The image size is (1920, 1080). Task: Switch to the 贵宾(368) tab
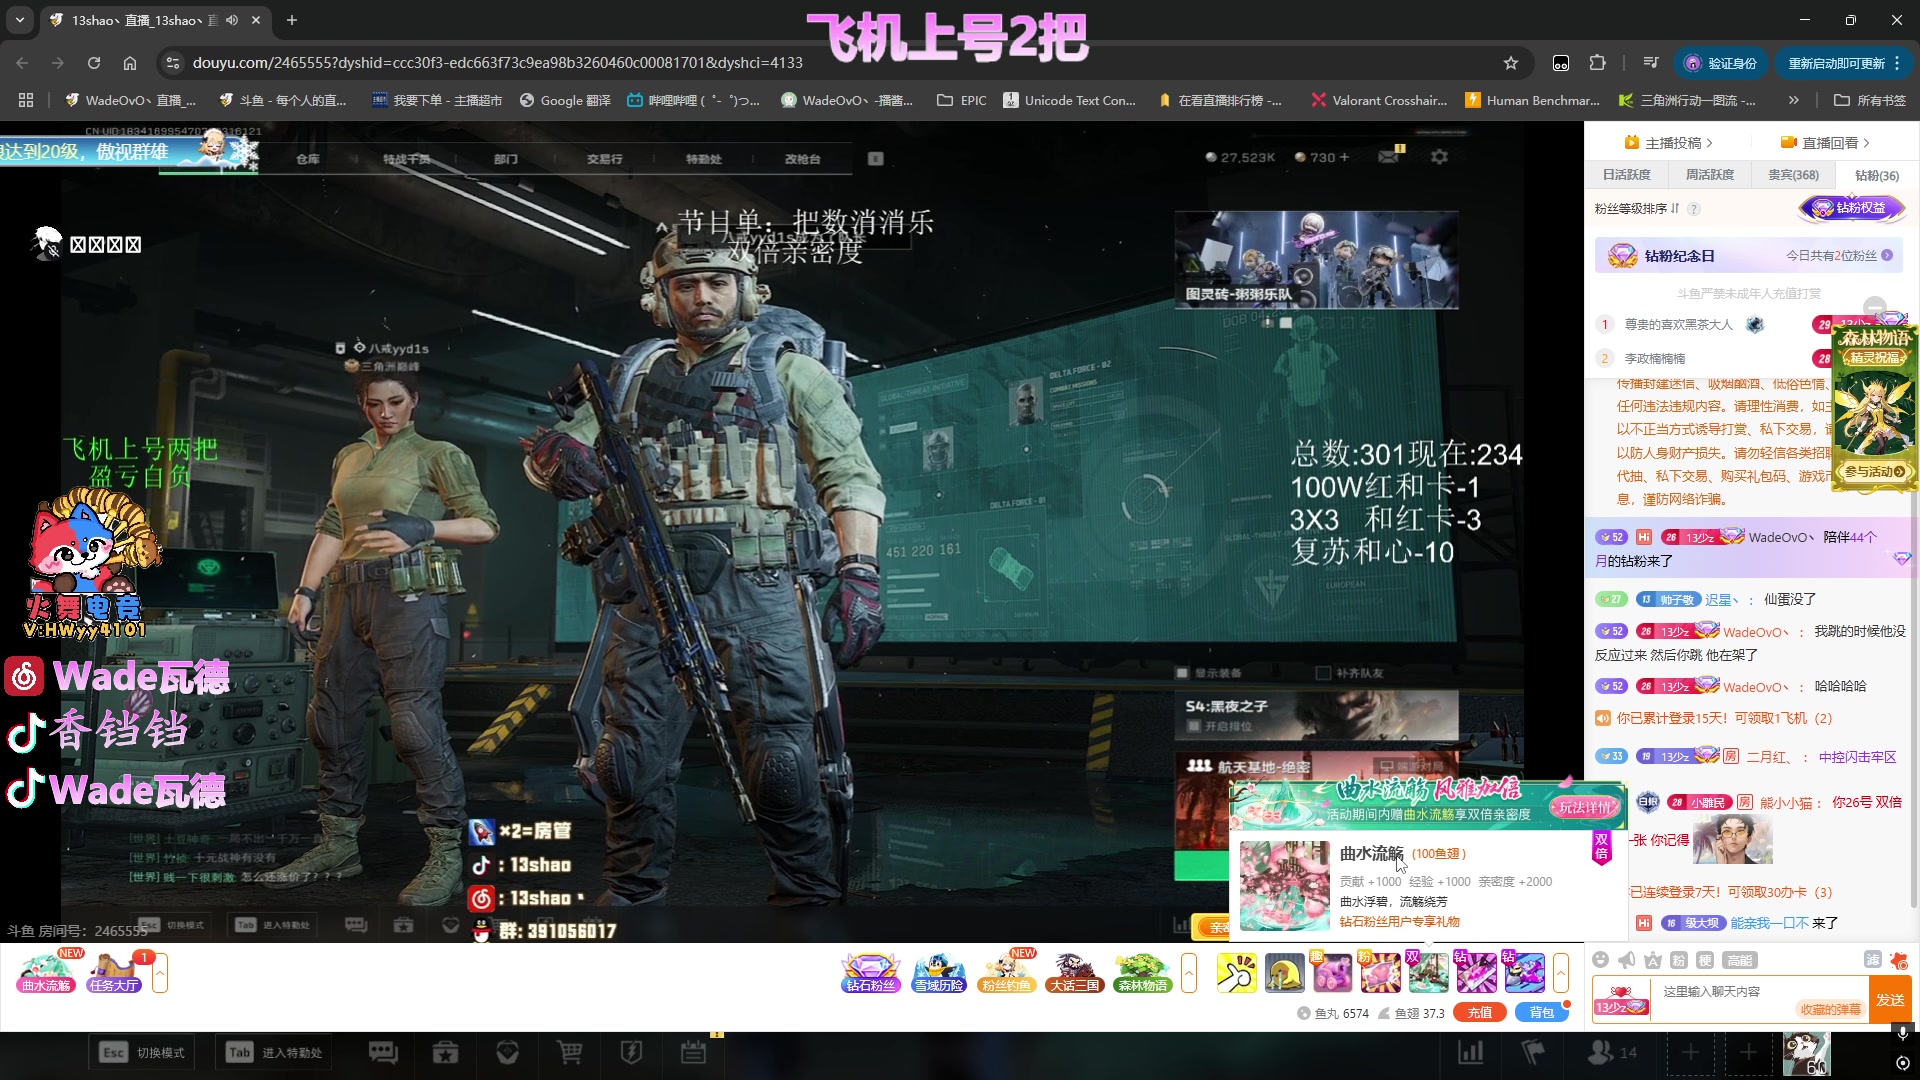point(1793,175)
